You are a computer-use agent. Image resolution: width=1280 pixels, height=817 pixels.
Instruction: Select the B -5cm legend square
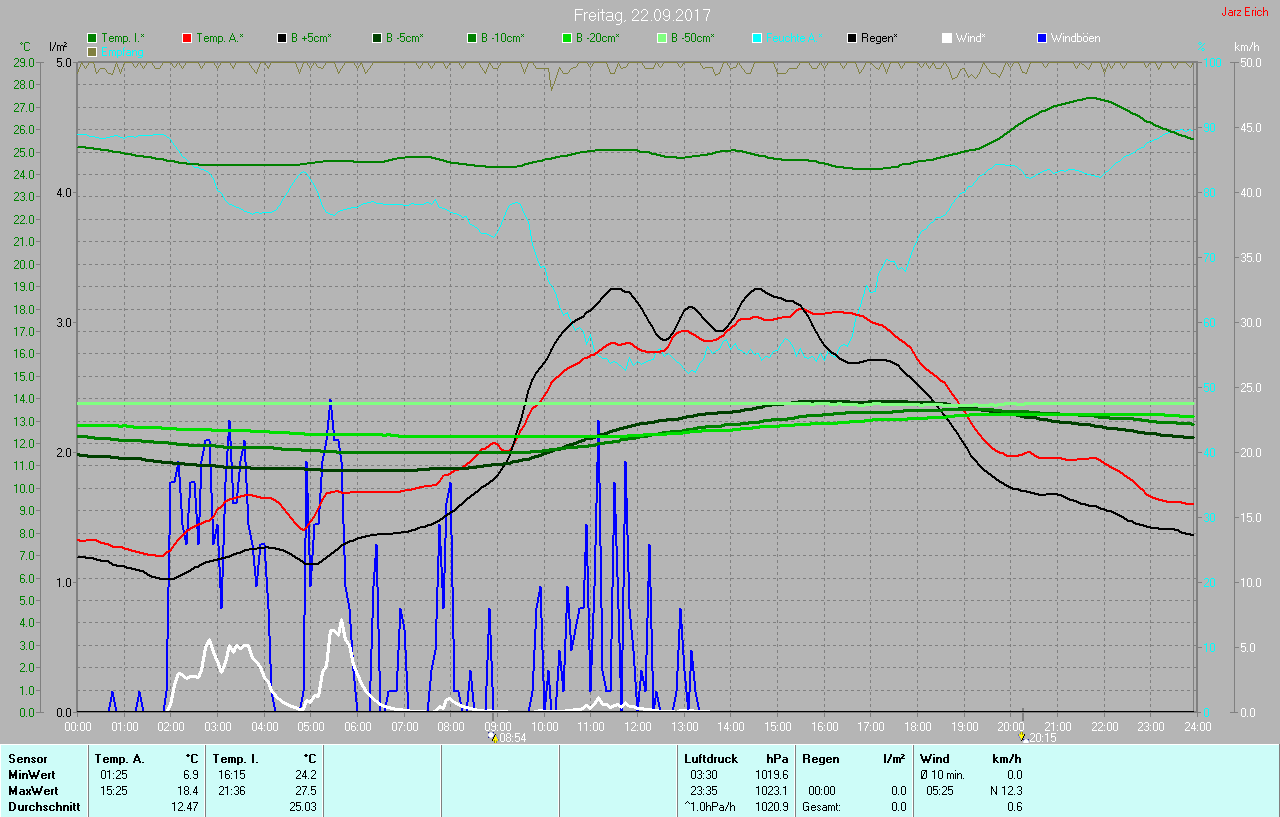click(378, 38)
